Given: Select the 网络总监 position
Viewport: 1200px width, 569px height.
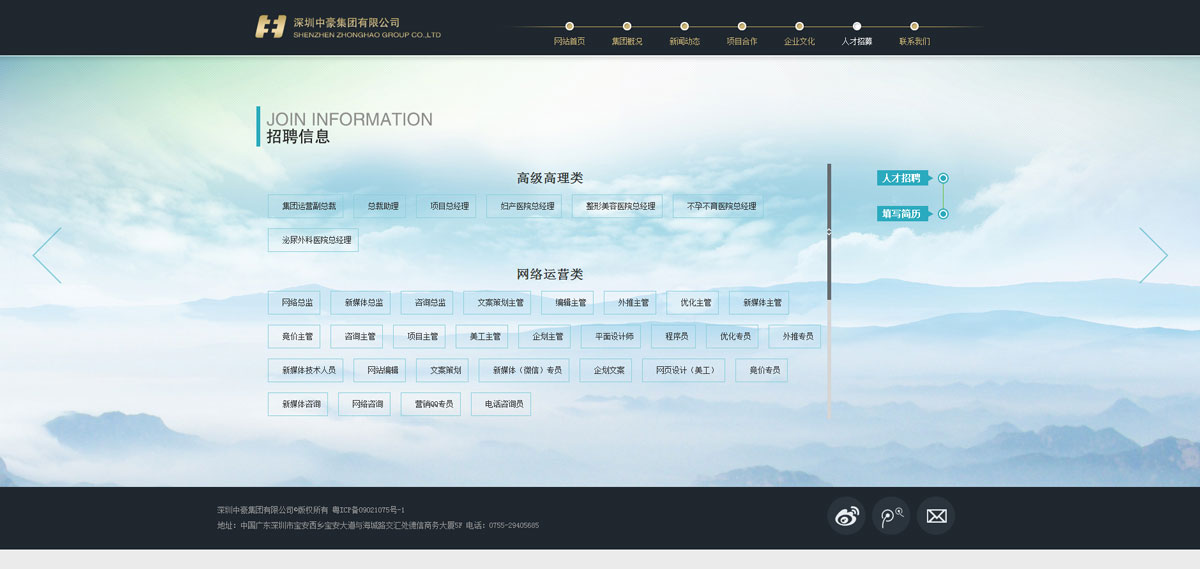Looking at the screenshot, I should tap(297, 302).
